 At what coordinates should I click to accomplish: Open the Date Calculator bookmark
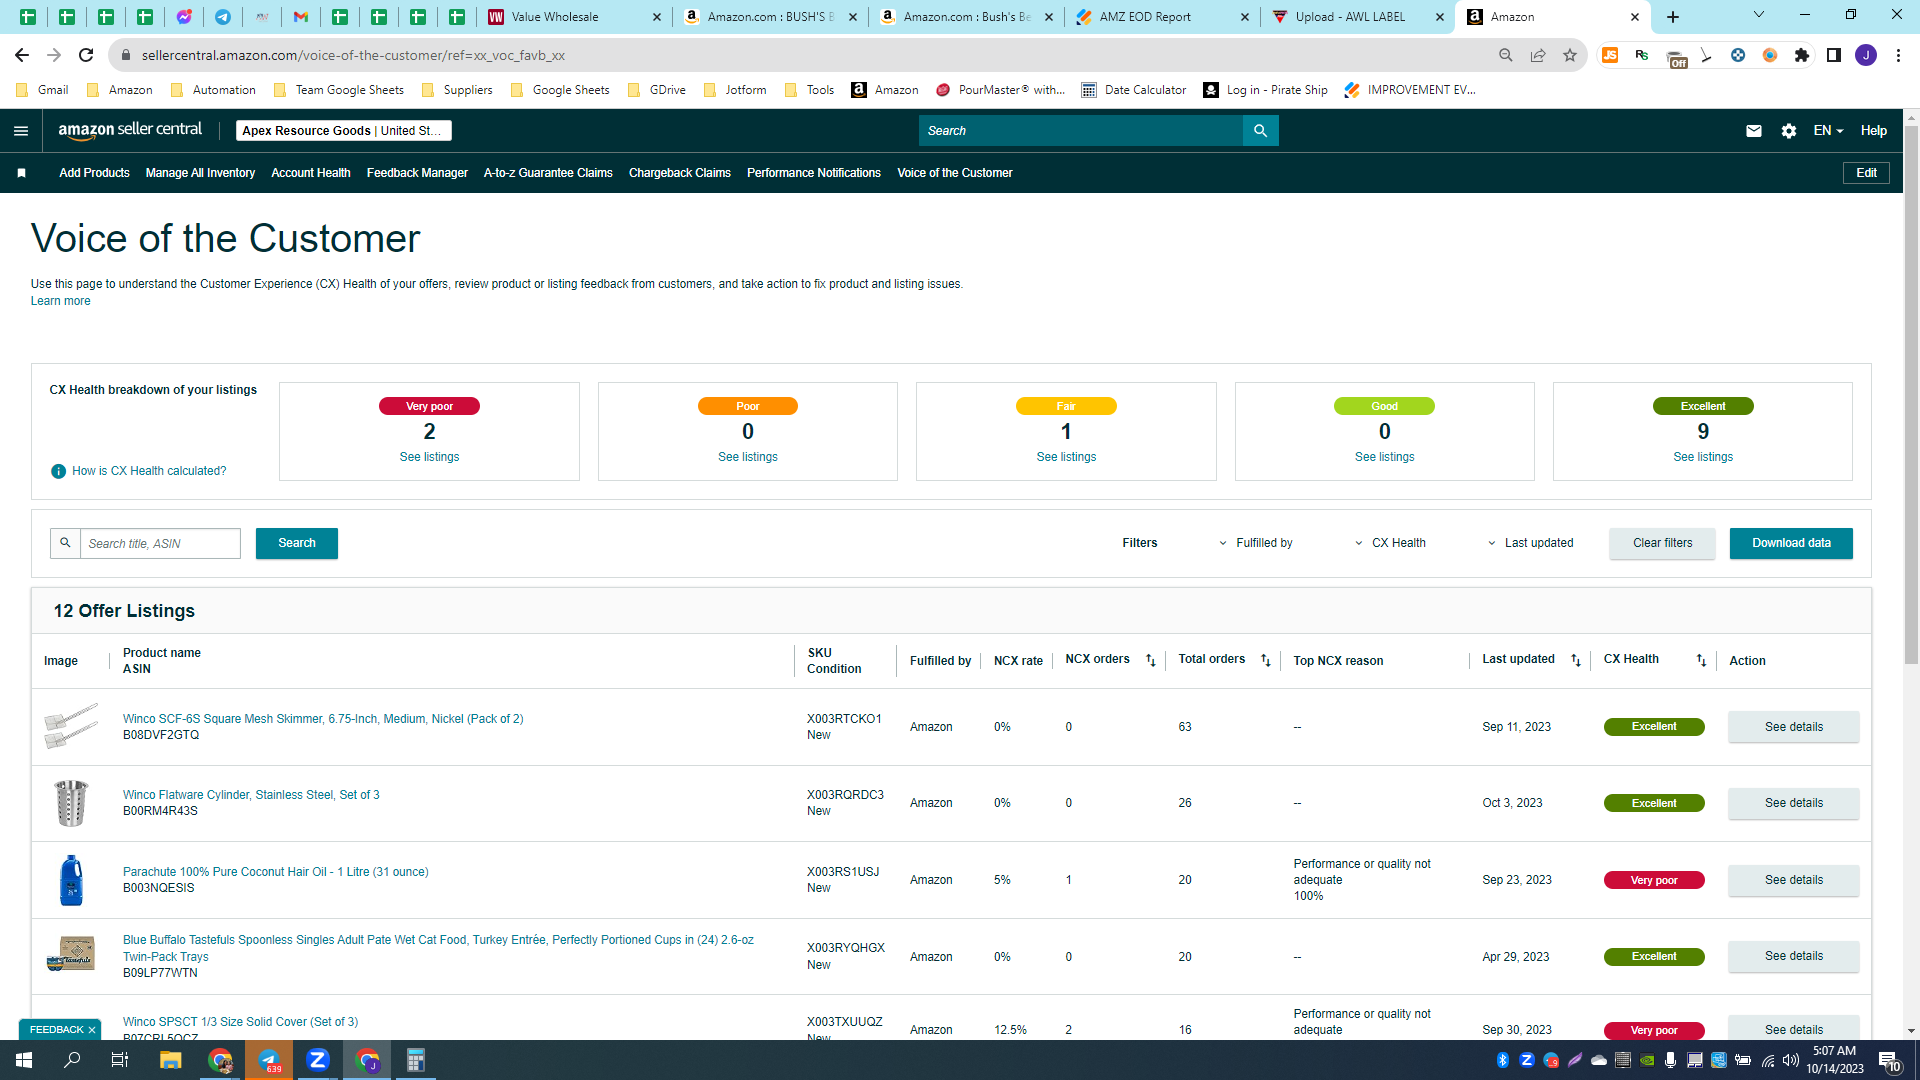[x=1134, y=90]
